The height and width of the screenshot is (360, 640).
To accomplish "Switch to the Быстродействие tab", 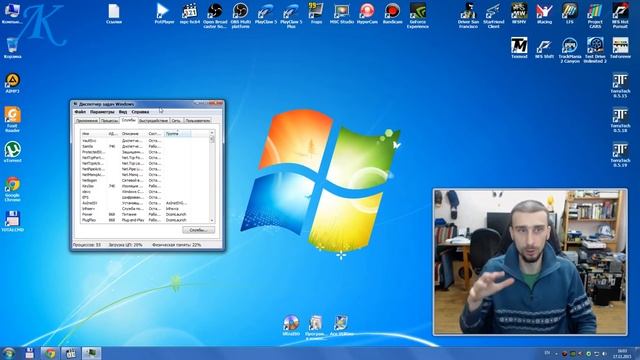I will (153, 121).
